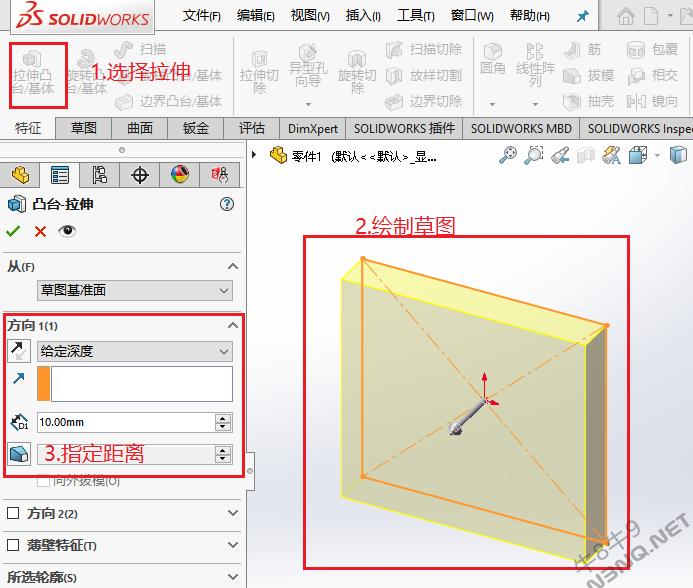This screenshot has width=693, height=588.
Task: Open the View (视图) menu
Action: (x=310, y=16)
